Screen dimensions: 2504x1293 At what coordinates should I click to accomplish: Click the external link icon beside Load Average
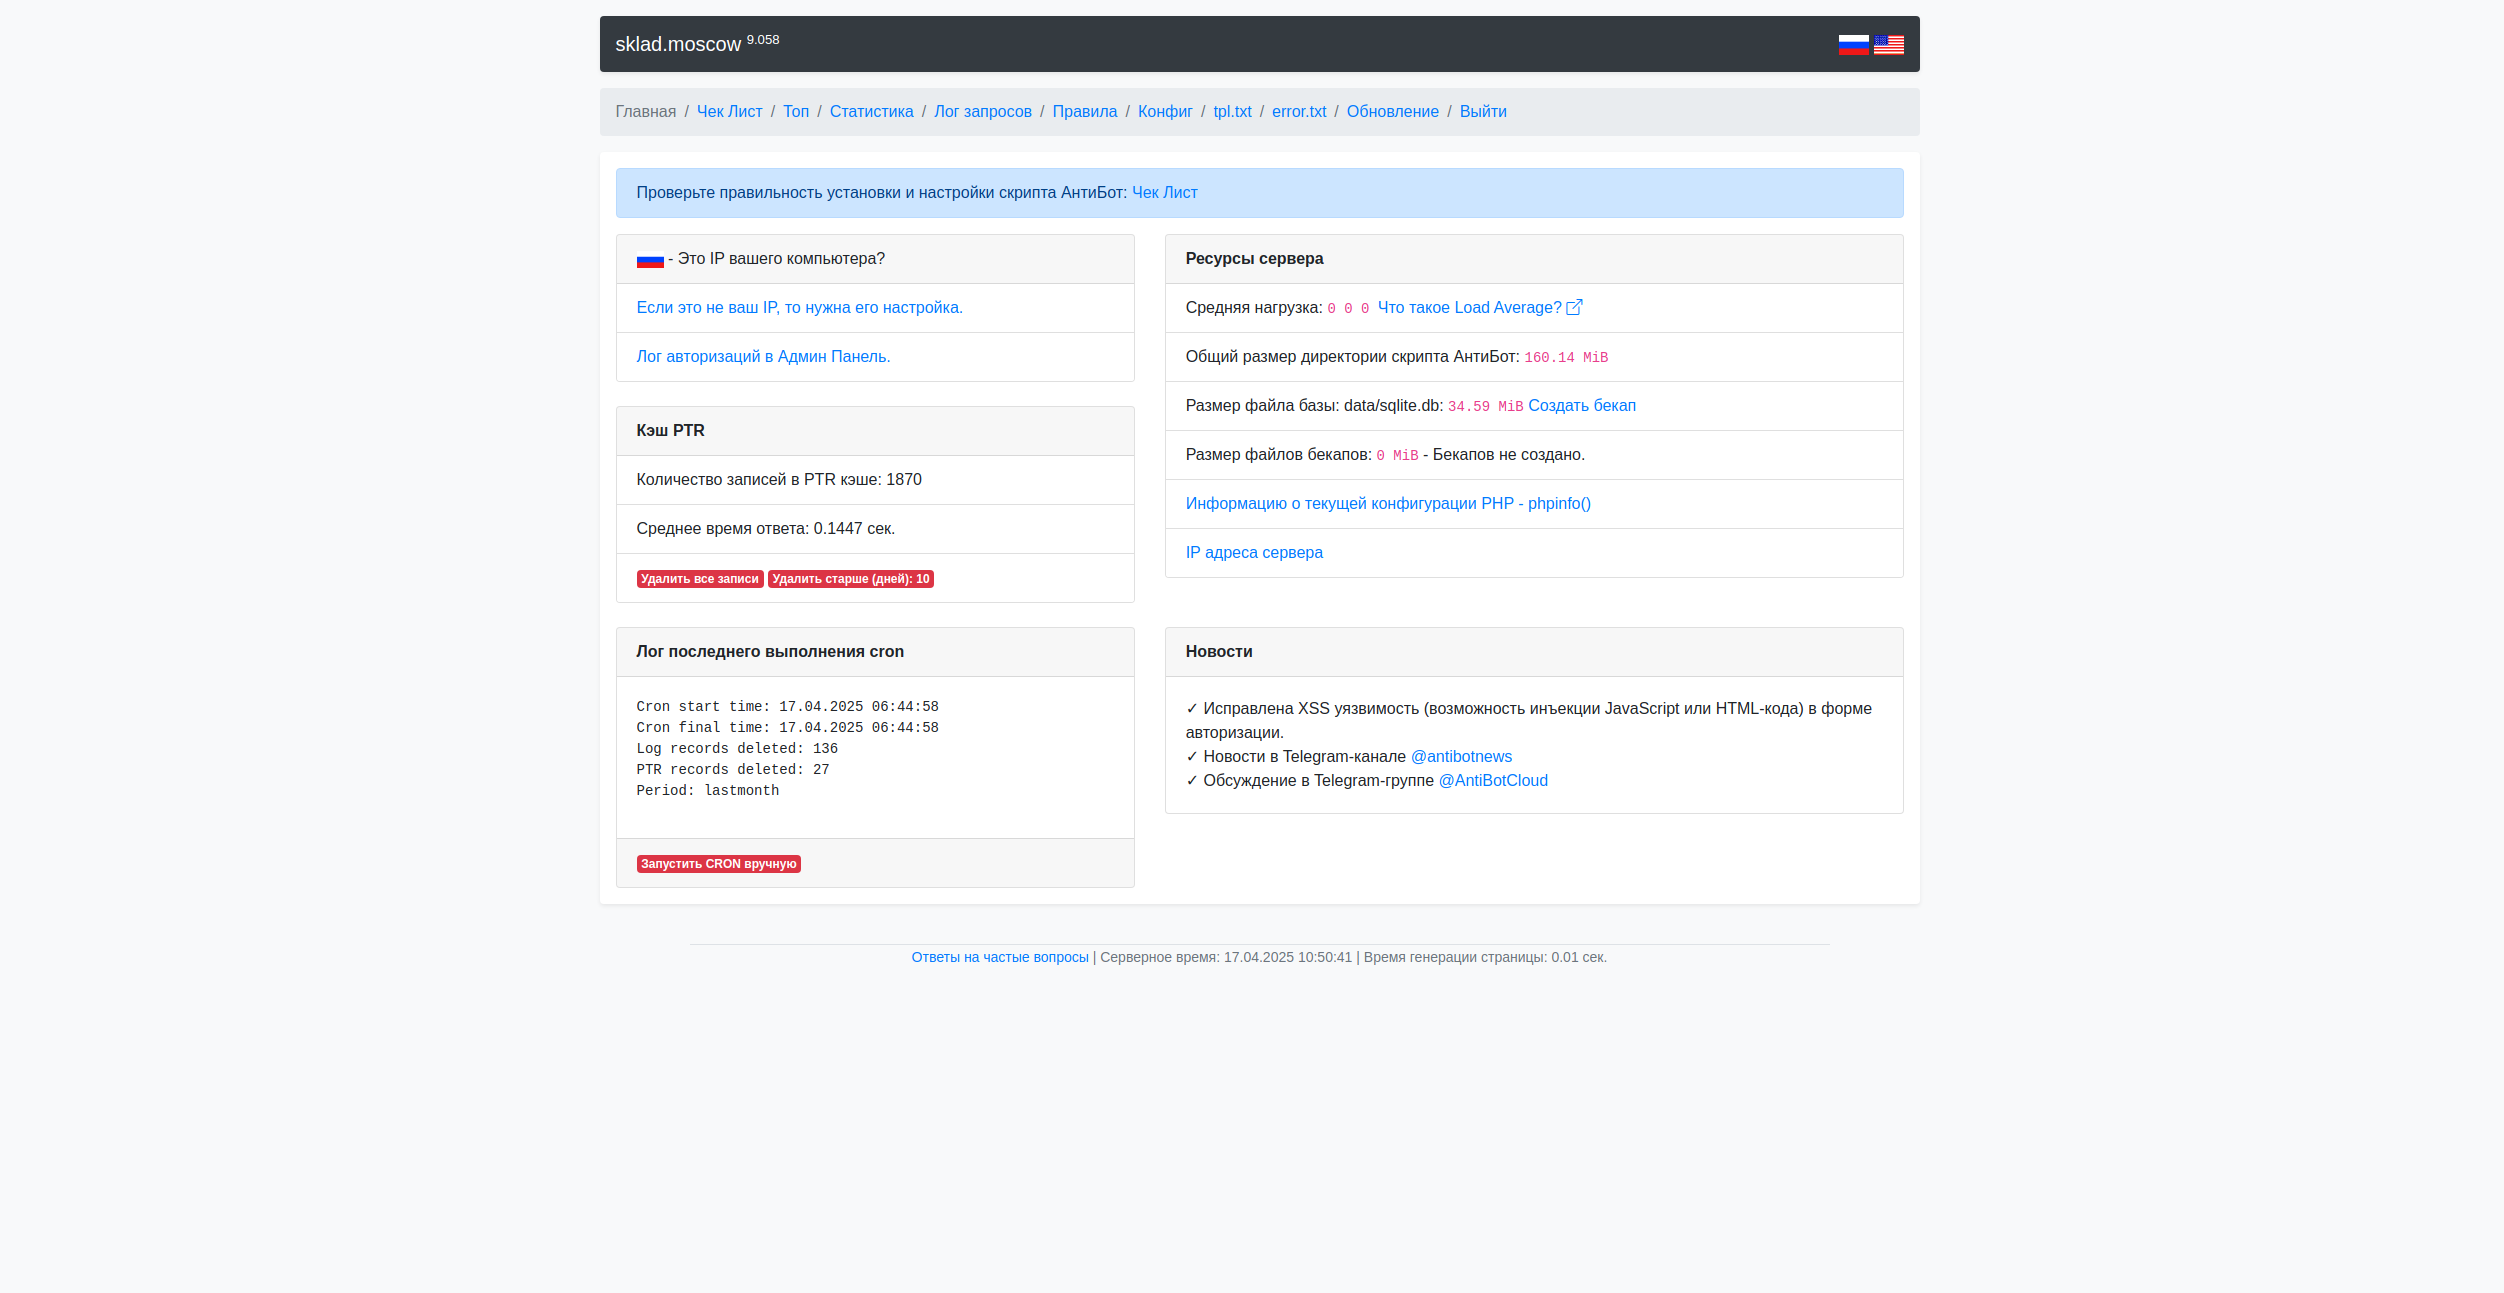pos(1574,308)
